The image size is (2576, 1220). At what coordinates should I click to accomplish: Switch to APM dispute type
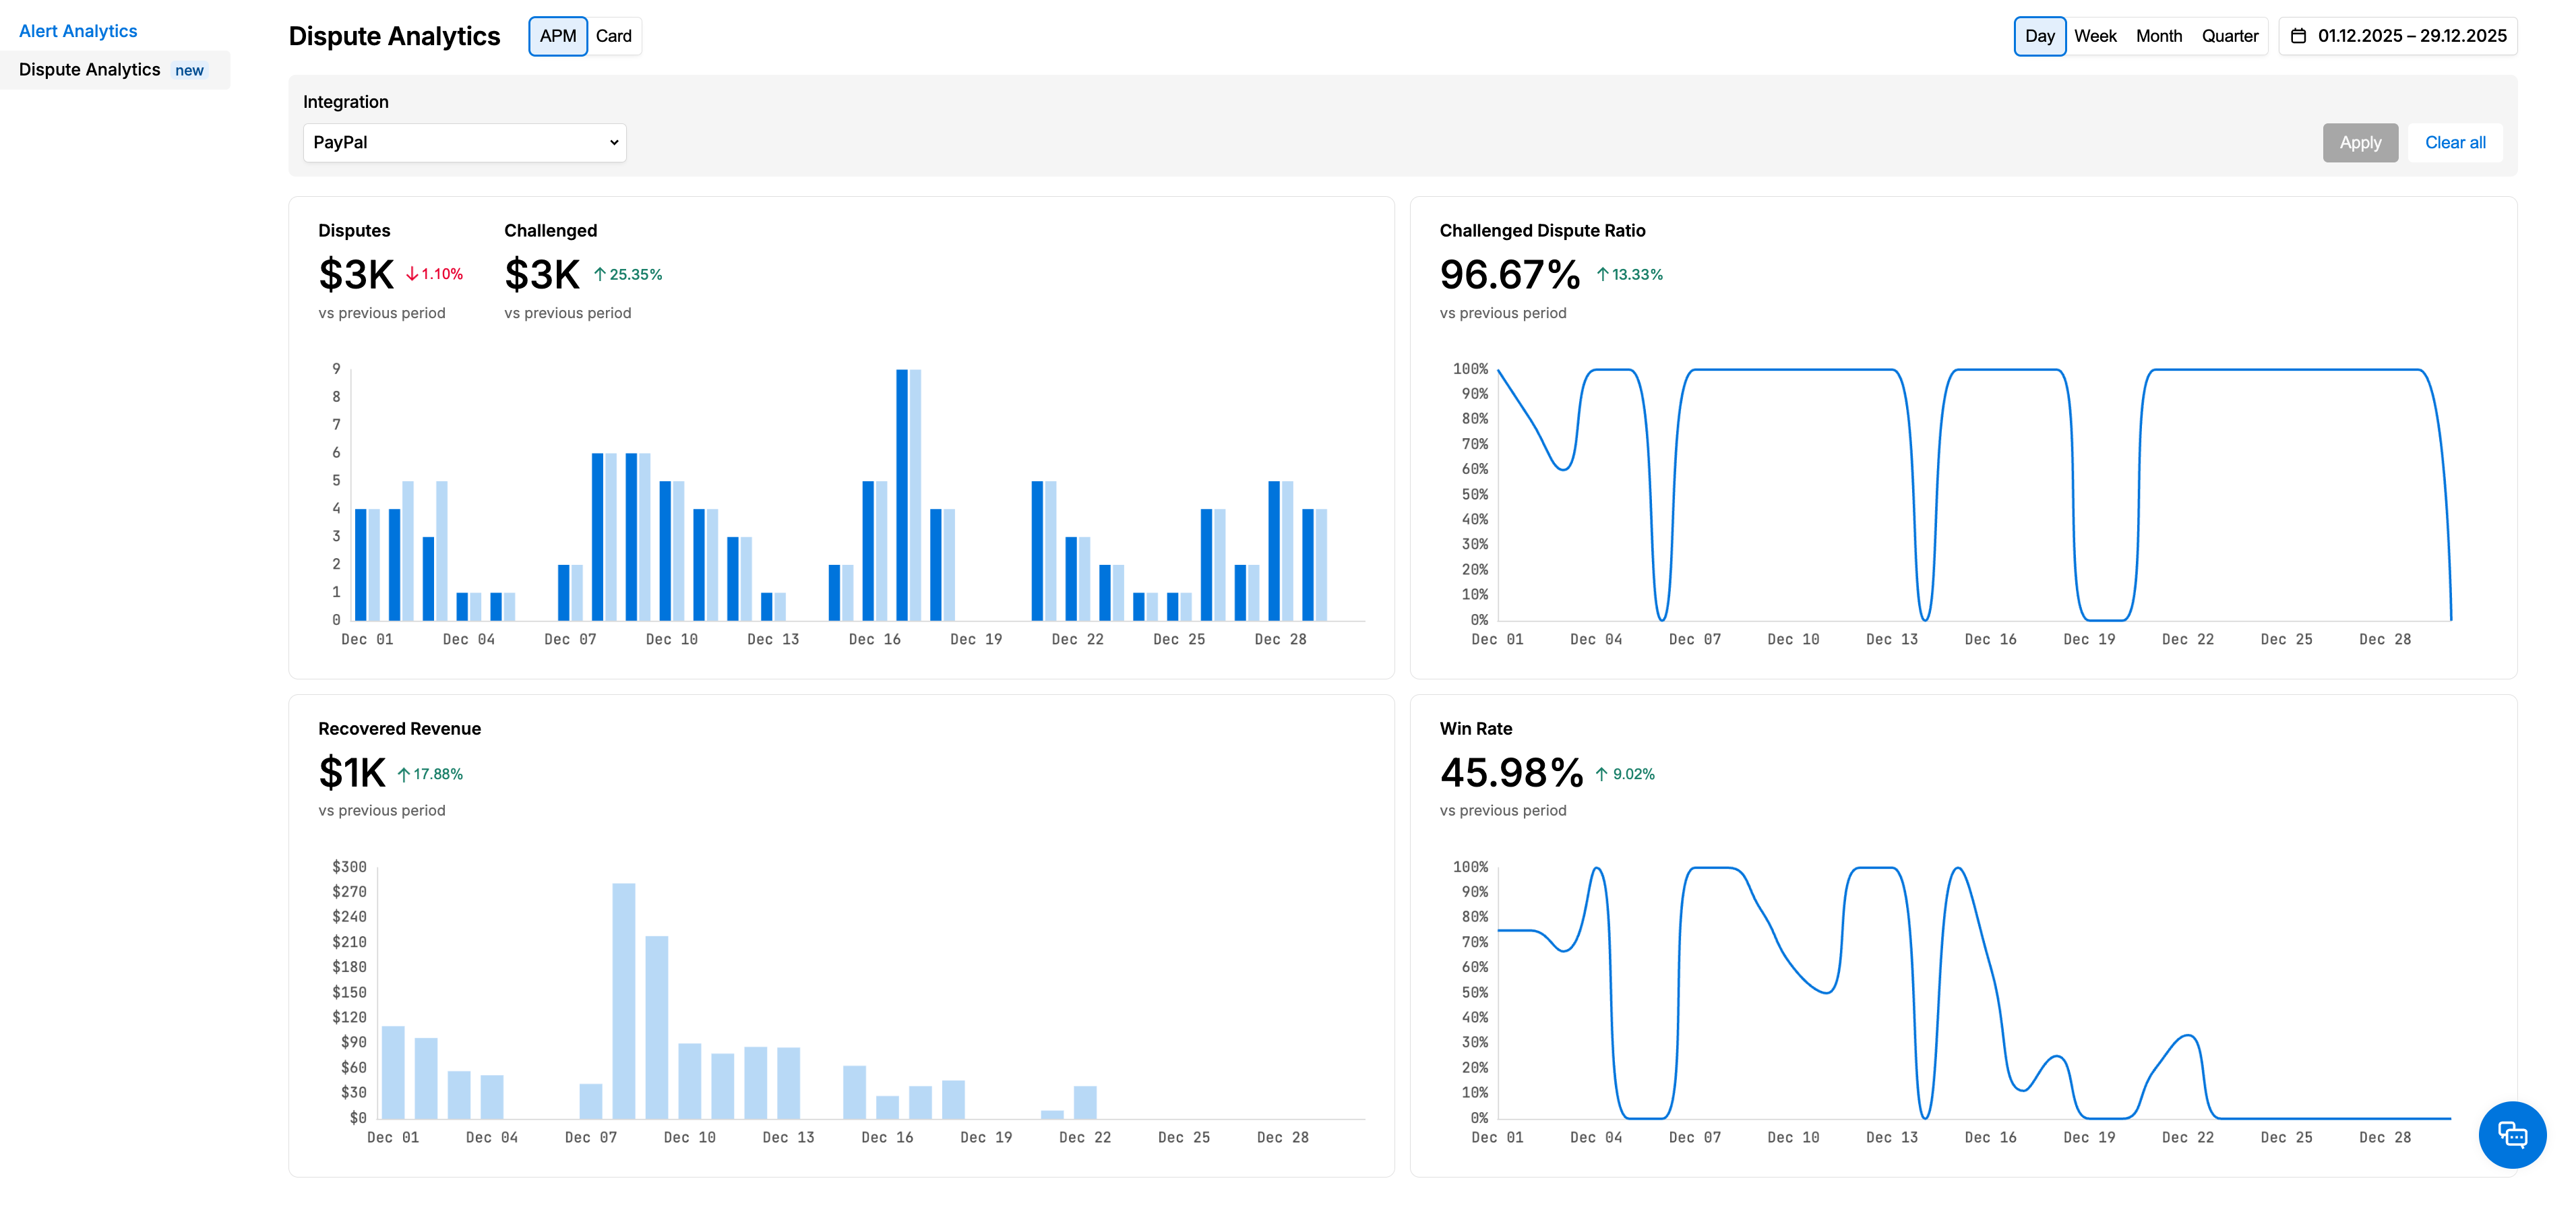click(x=557, y=36)
